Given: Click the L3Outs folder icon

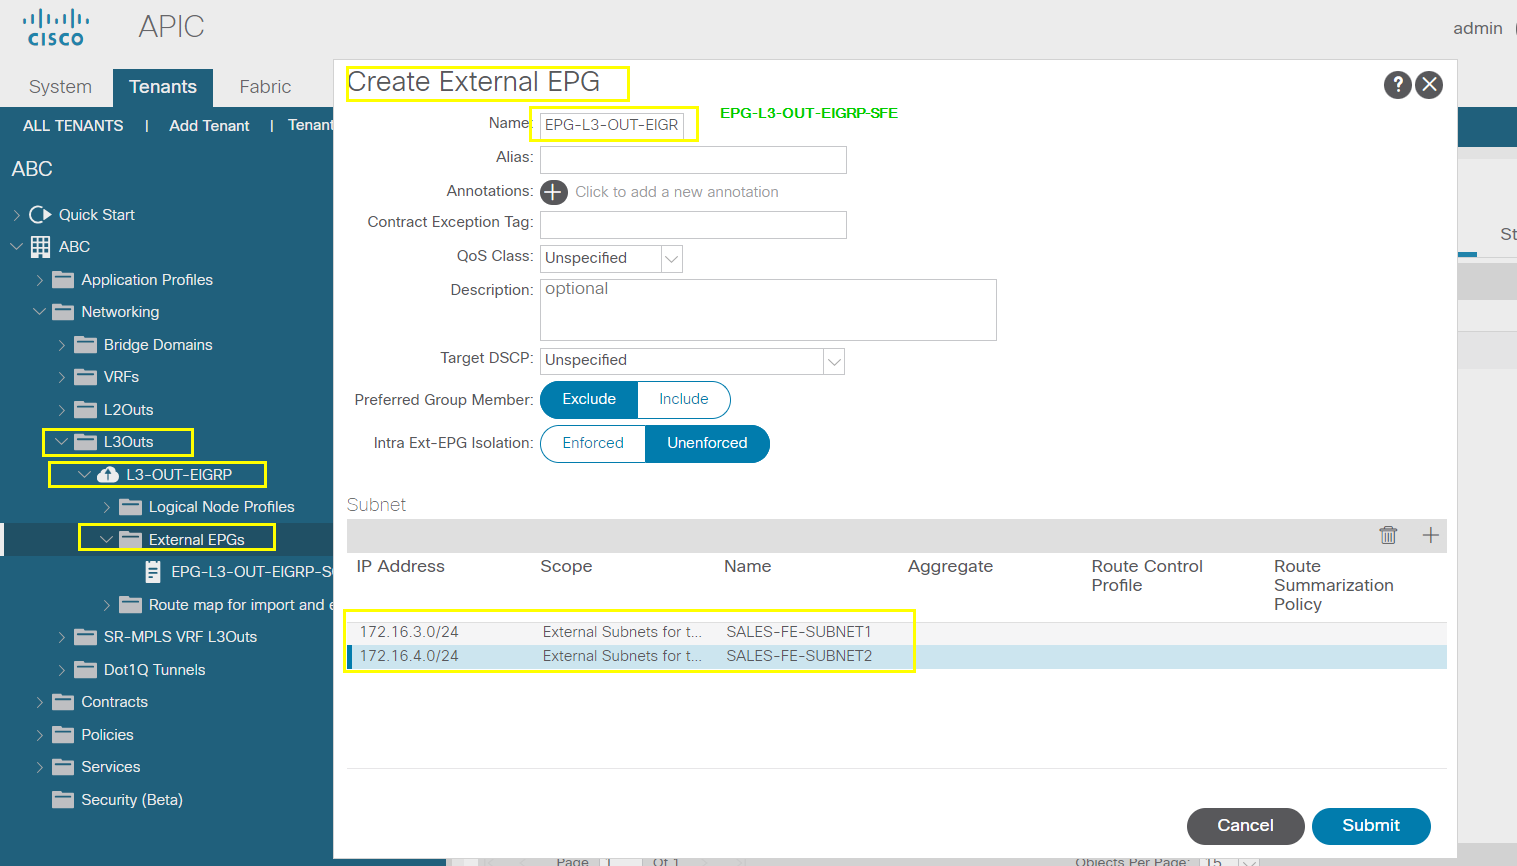Looking at the screenshot, I should [86, 441].
